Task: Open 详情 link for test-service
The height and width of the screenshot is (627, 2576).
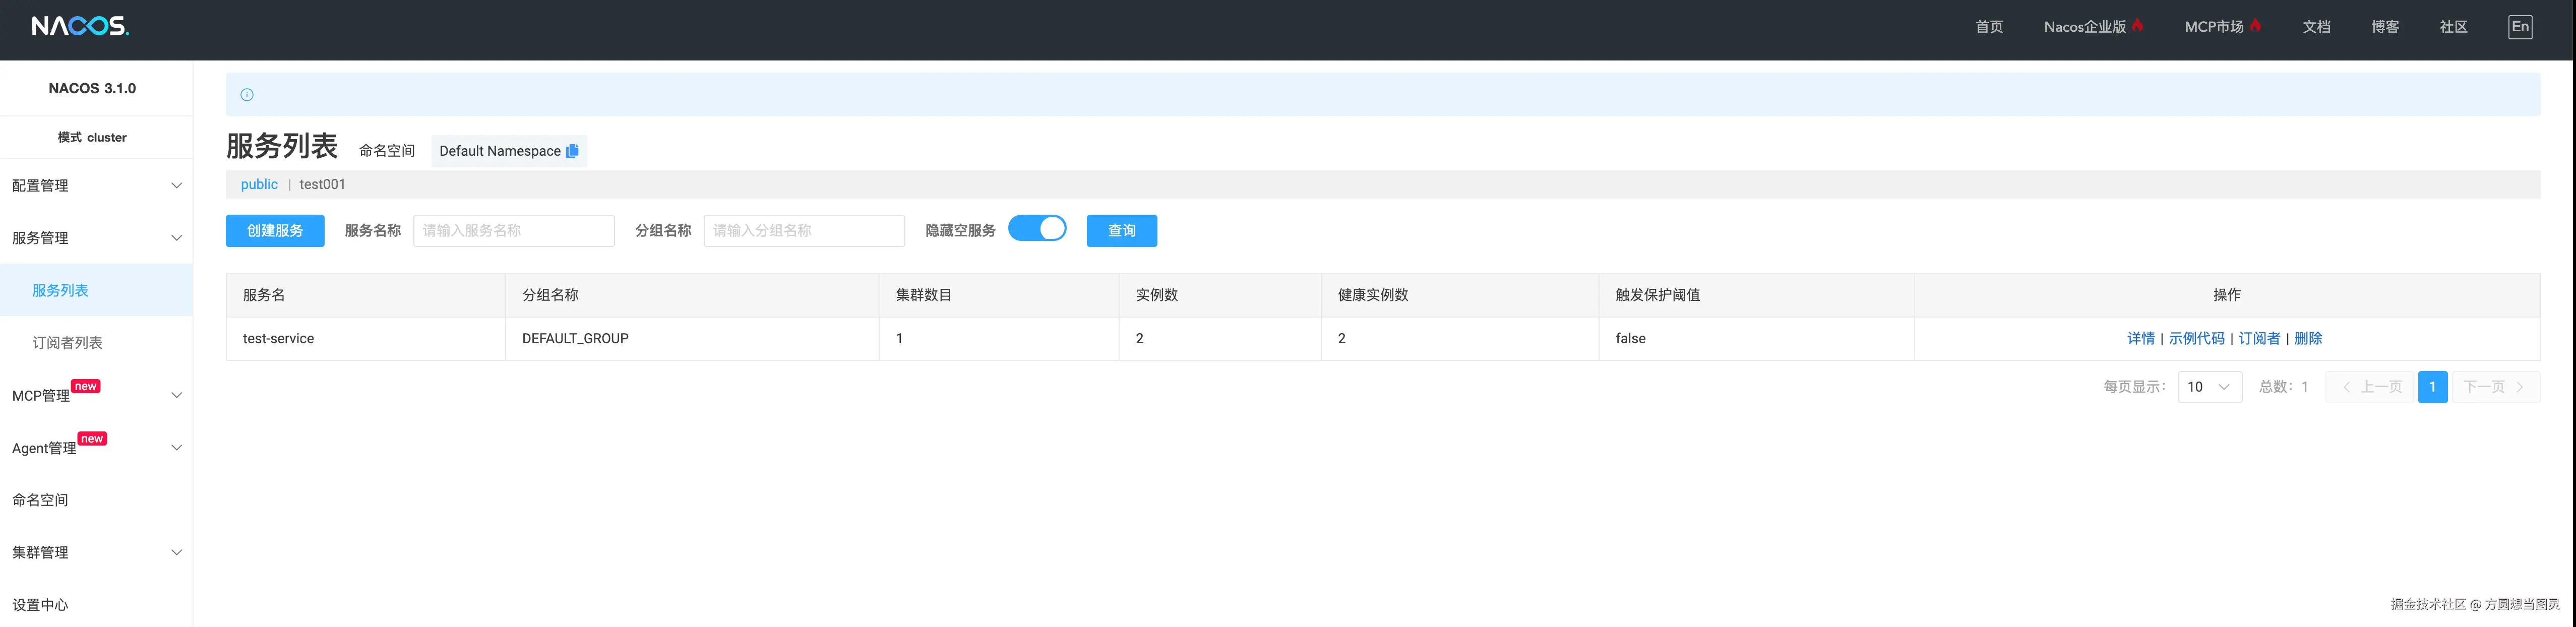Action: point(2140,339)
